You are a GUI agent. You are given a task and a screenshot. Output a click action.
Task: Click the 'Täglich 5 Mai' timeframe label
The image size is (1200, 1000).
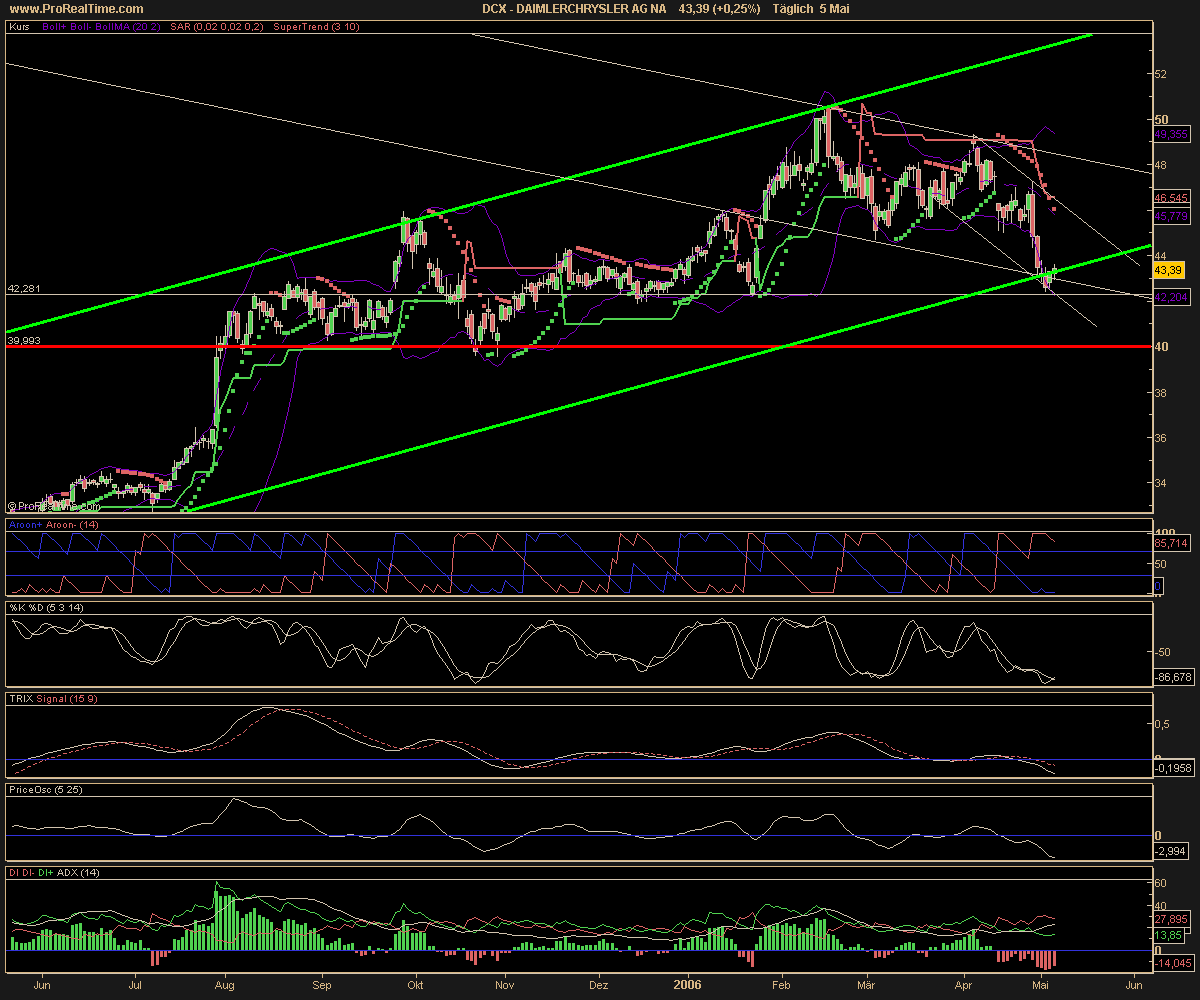813,8
